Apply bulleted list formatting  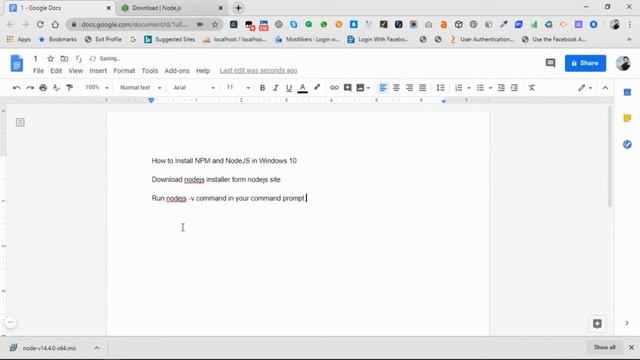480,88
